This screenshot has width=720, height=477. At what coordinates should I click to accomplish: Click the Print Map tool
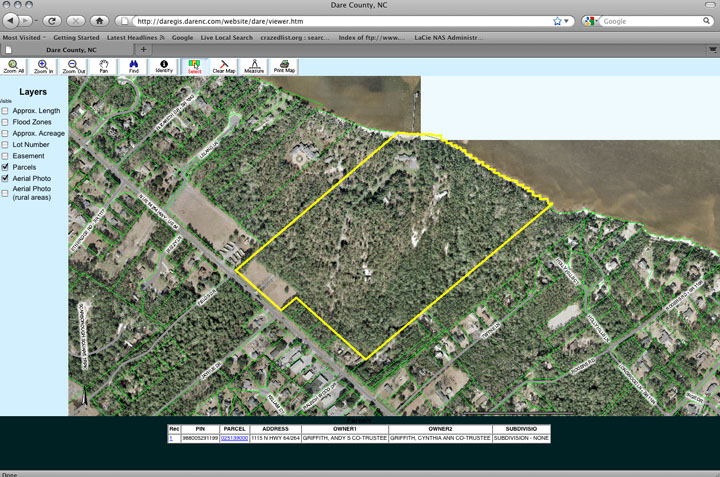(x=284, y=67)
